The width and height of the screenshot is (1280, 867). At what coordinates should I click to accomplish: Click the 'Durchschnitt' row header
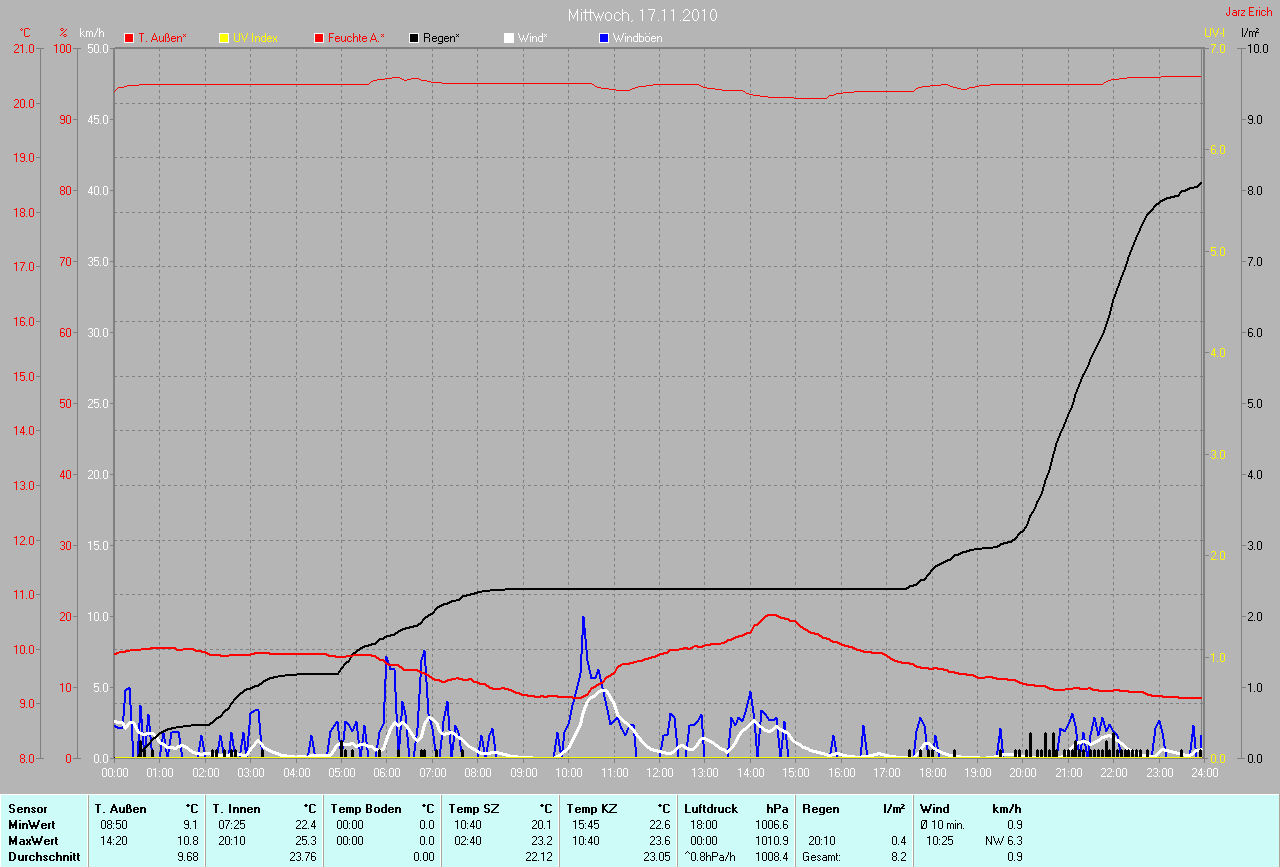44,857
